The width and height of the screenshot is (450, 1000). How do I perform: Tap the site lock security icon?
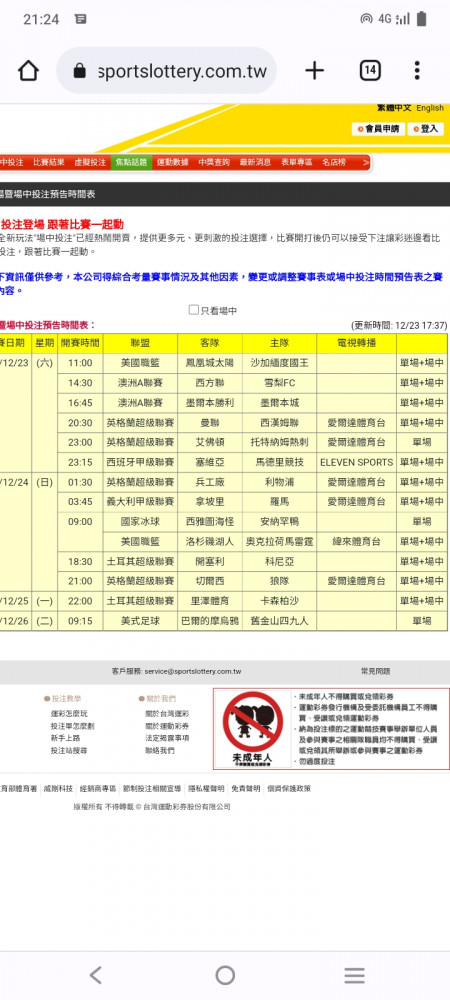[80, 71]
